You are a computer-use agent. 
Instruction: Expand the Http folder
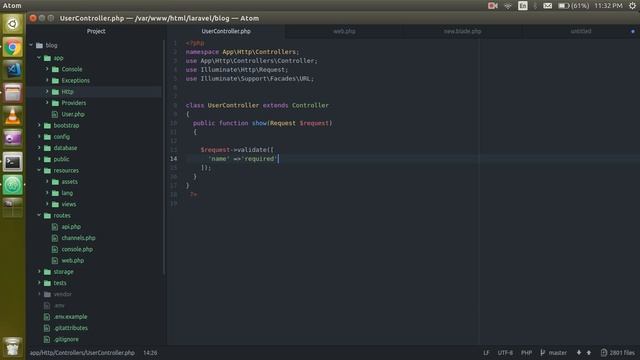click(x=47, y=91)
